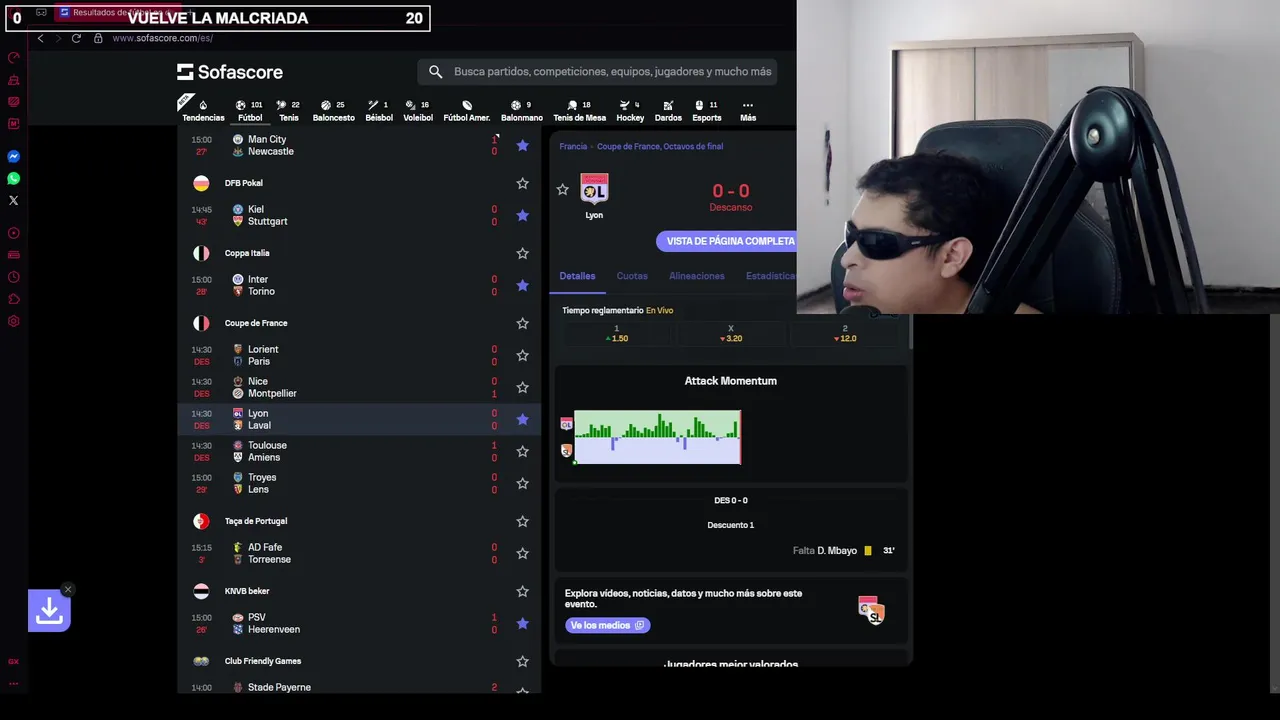Screen dimensions: 1280x720
Task: Favorite the Coupe de France competition star
Action: point(522,323)
